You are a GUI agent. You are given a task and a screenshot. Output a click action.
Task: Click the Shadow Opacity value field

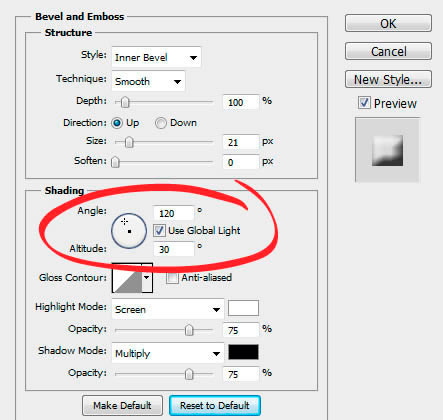pos(241,374)
